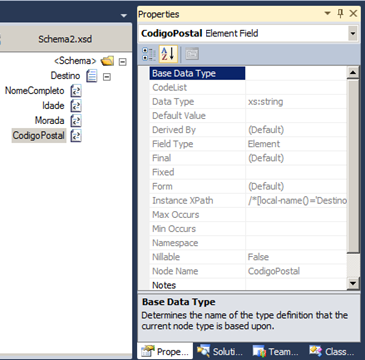Collapse the Schema root node
The image size is (365, 360).
click(123, 62)
